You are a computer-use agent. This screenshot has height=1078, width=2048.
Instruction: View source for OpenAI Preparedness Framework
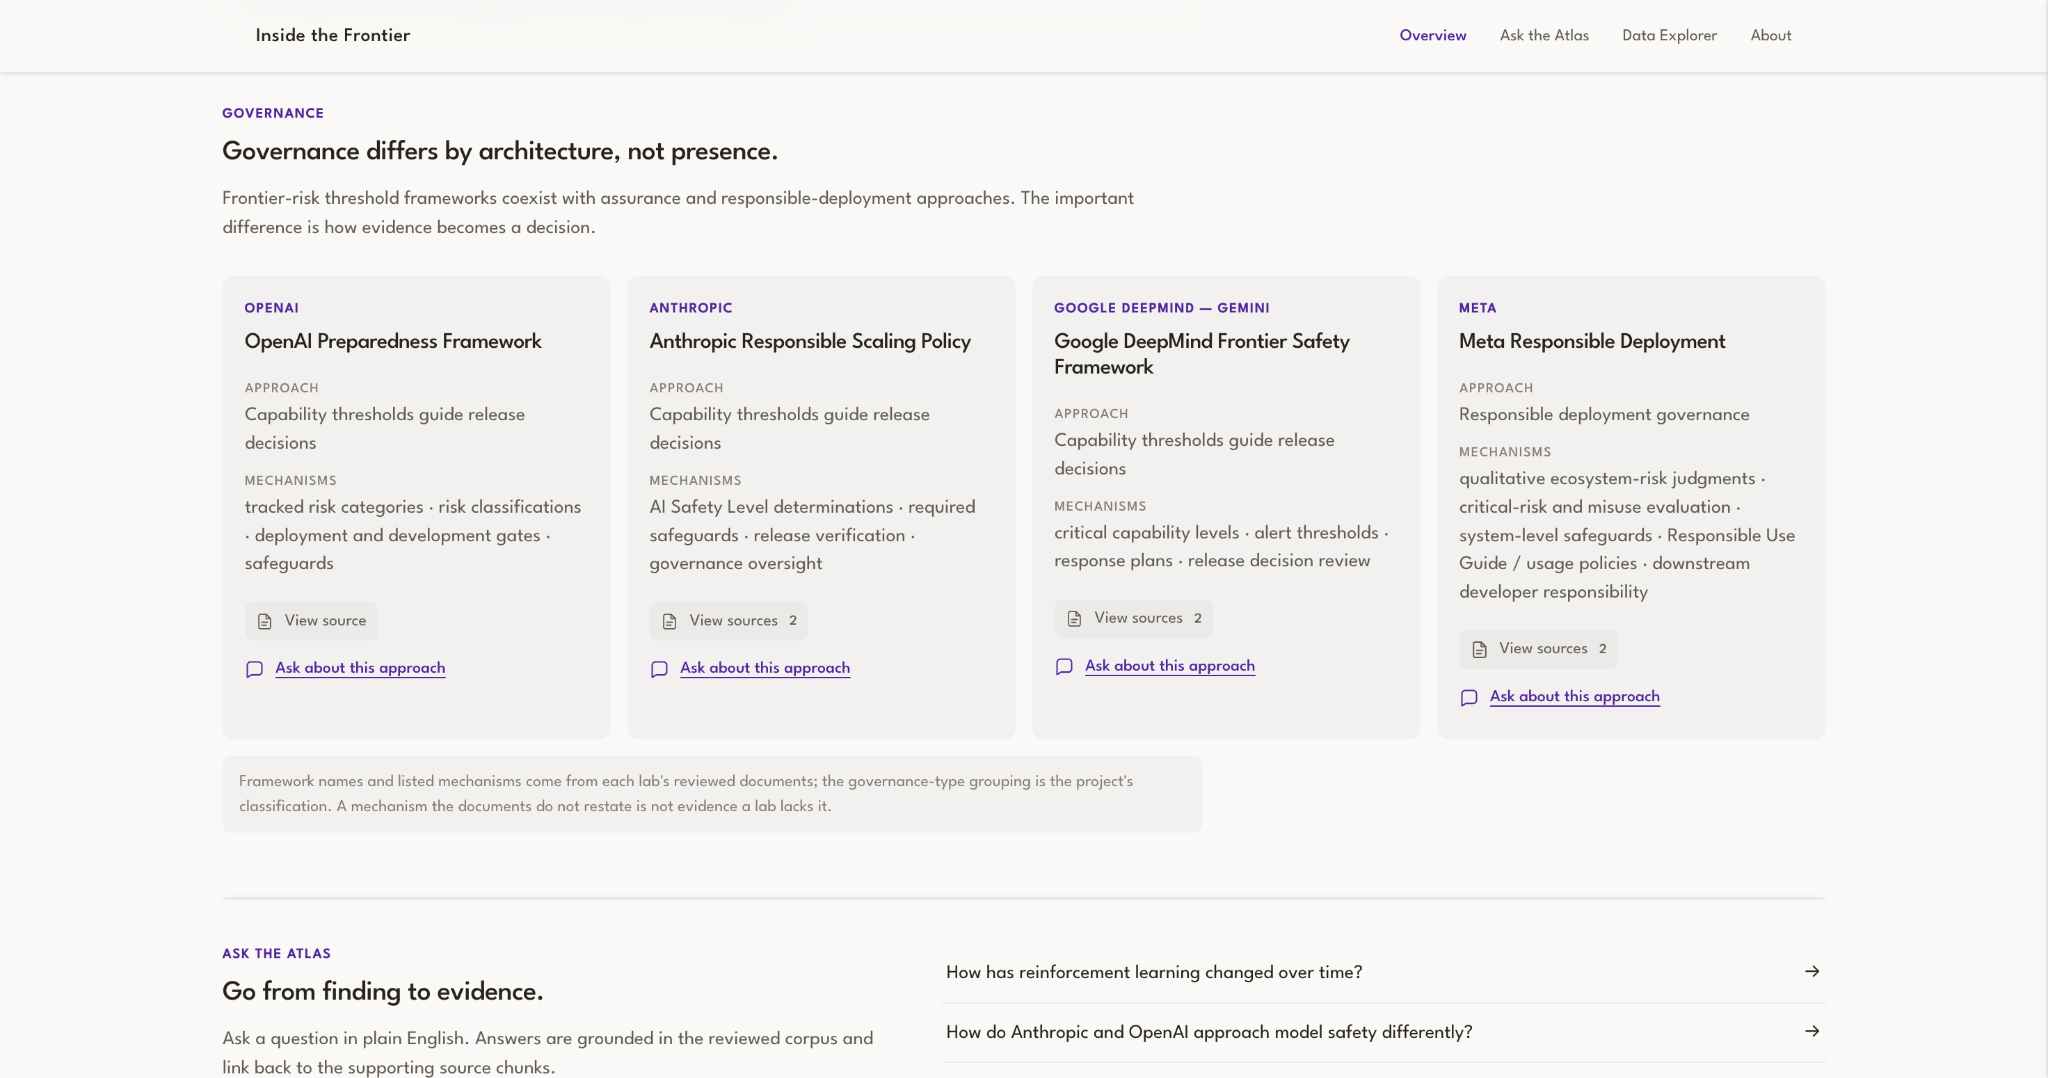(x=311, y=621)
